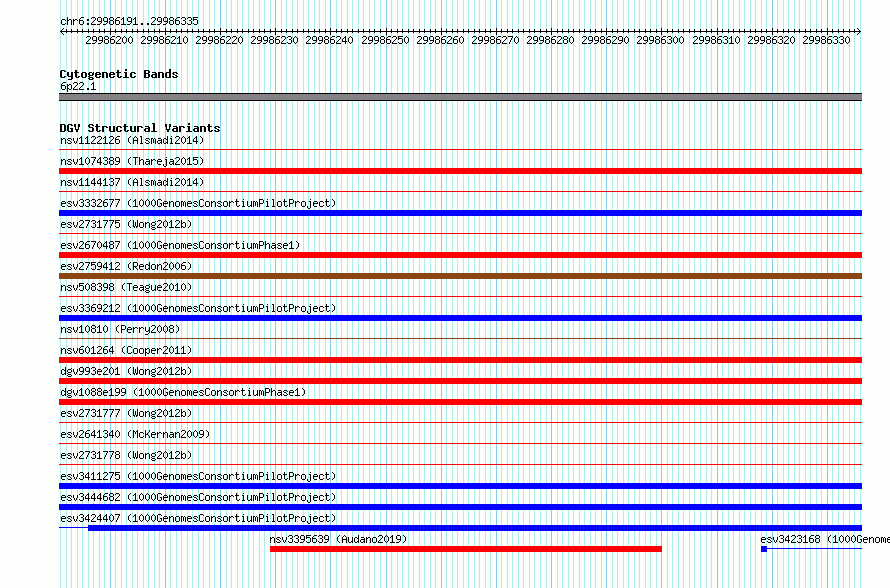The height and width of the screenshot is (588, 890).
Task: Select nsv601264 (Cooper2011) label
Action: 126,350
